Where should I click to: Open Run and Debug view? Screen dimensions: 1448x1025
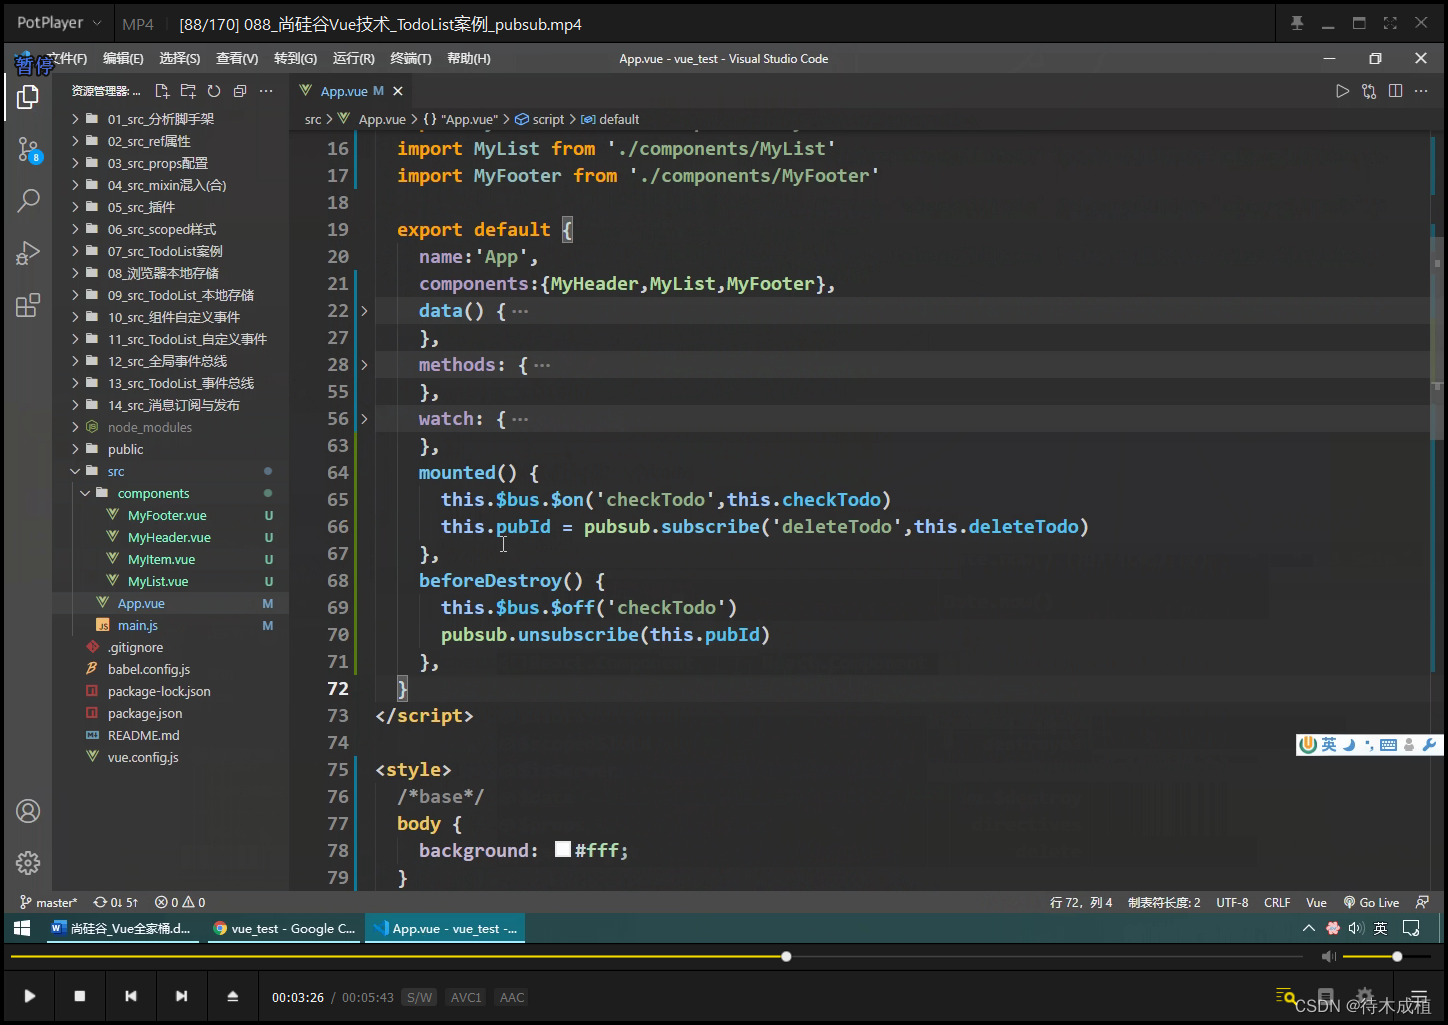28,253
